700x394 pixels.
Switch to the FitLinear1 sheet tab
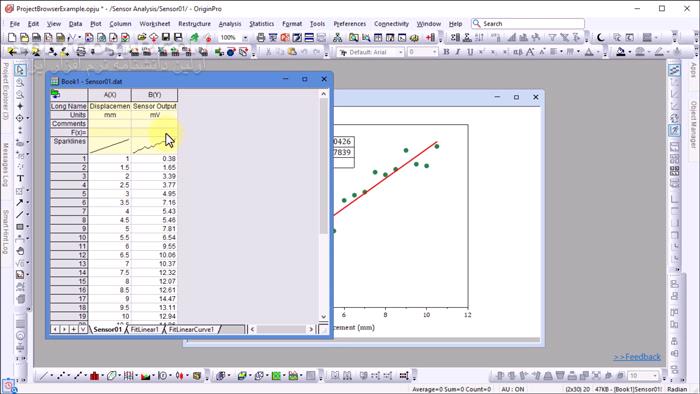tap(144, 329)
